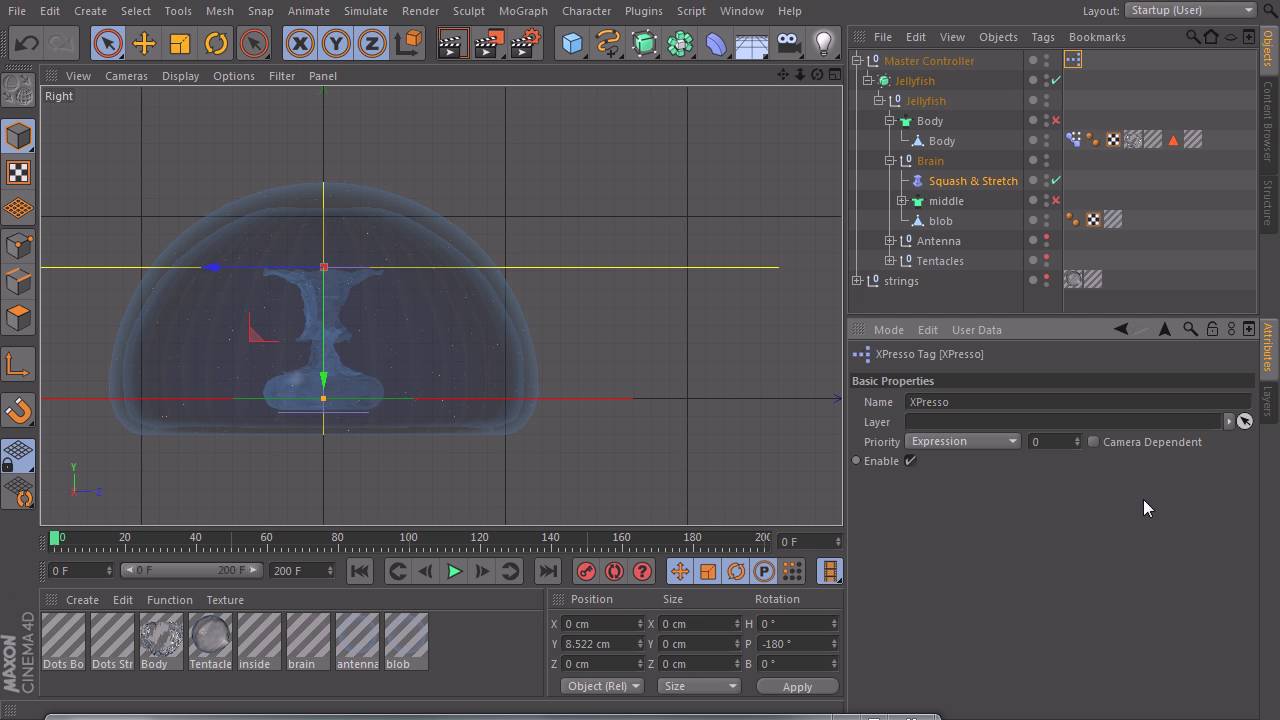This screenshot has width=1280, height=720.
Task: Expand the Tentacles group
Action: tap(890, 261)
